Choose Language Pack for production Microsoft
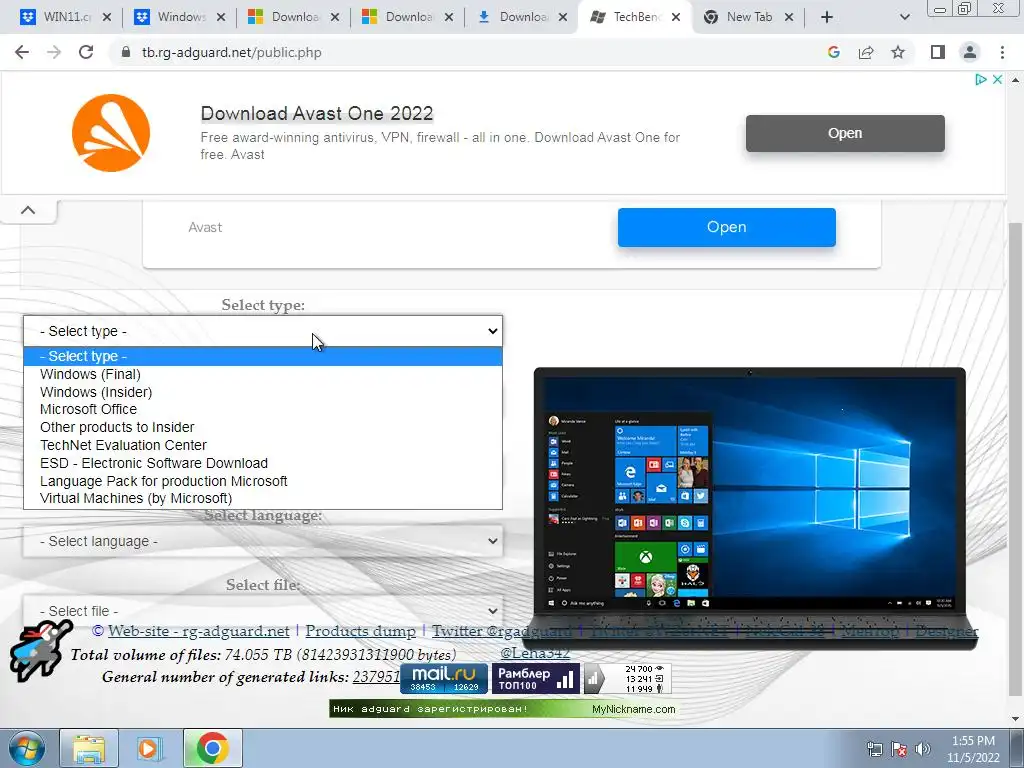Image resolution: width=1024 pixels, height=768 pixels. click(263, 481)
